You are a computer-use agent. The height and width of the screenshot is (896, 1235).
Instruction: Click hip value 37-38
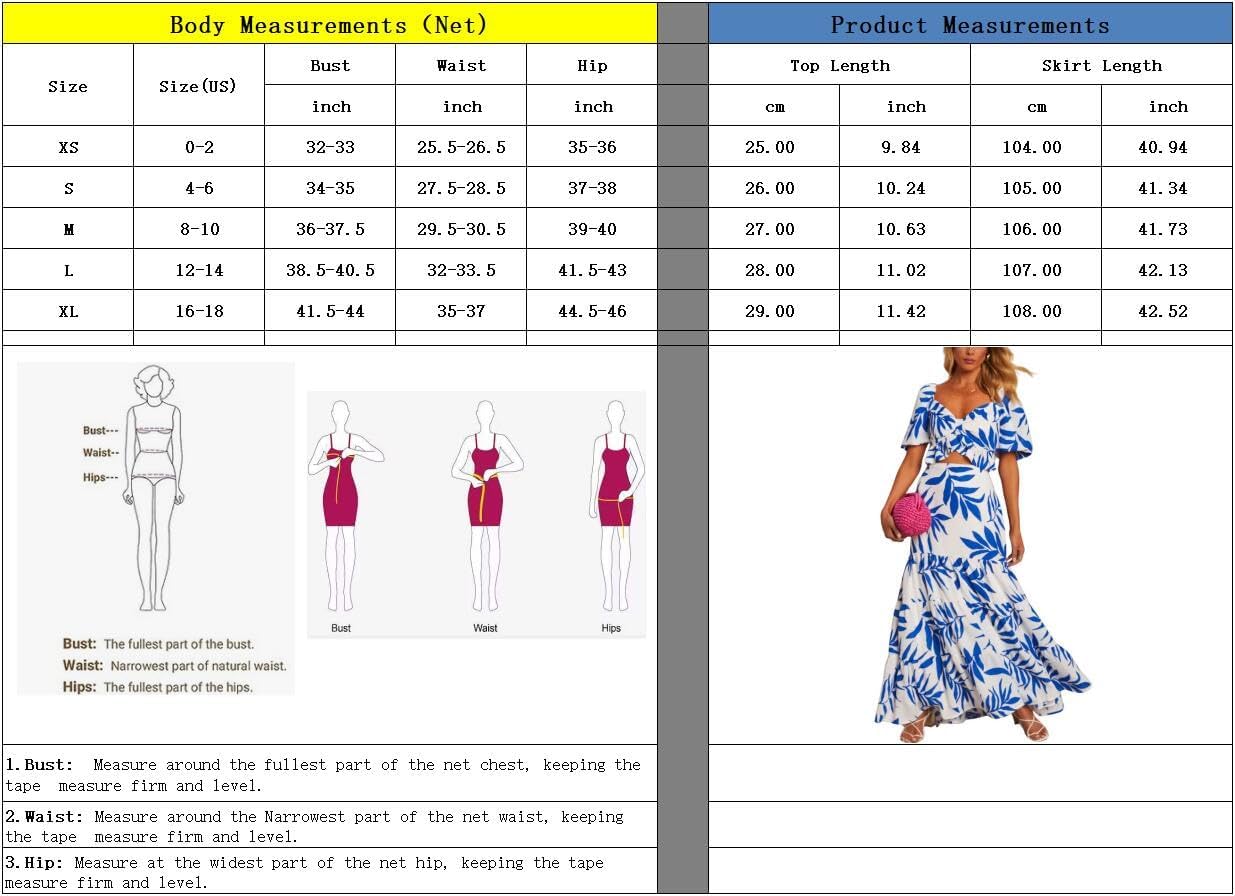click(592, 188)
